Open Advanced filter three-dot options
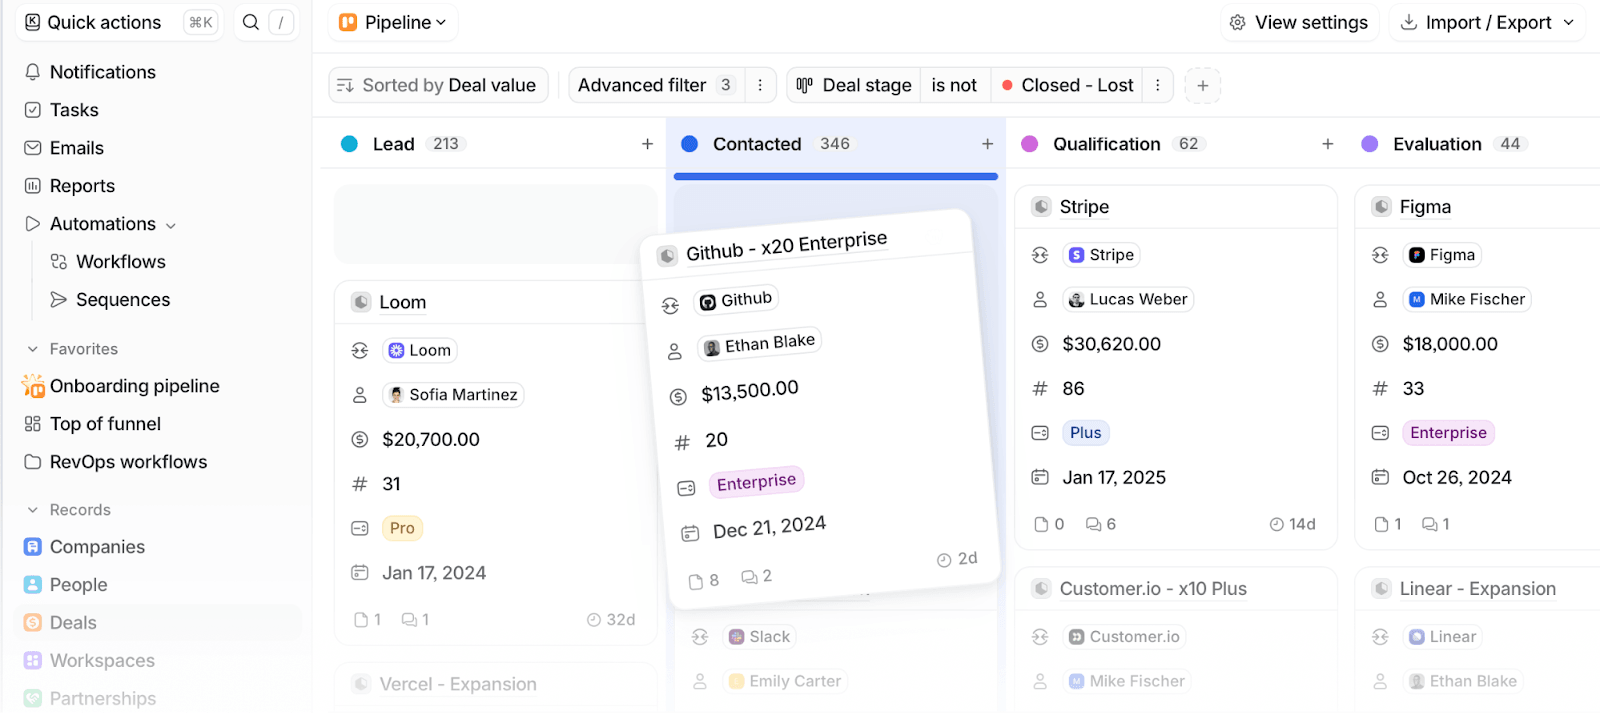Image resolution: width=1600 pixels, height=713 pixels. pyautogui.click(x=760, y=86)
